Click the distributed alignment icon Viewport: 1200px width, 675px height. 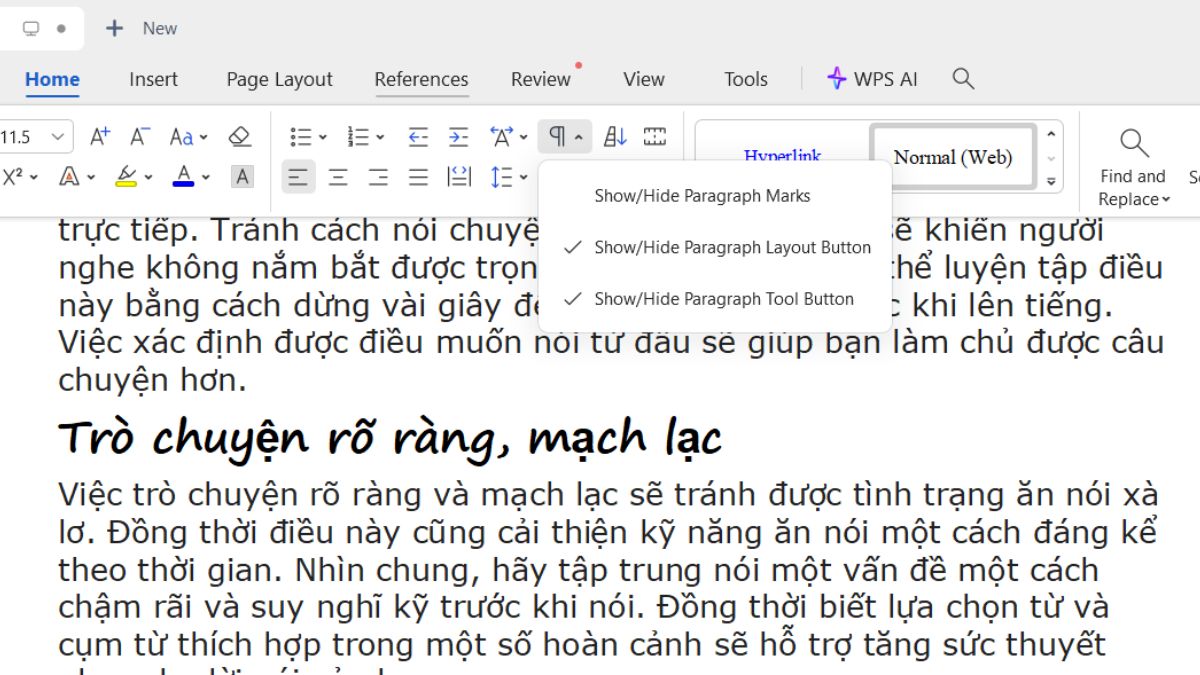[459, 177]
